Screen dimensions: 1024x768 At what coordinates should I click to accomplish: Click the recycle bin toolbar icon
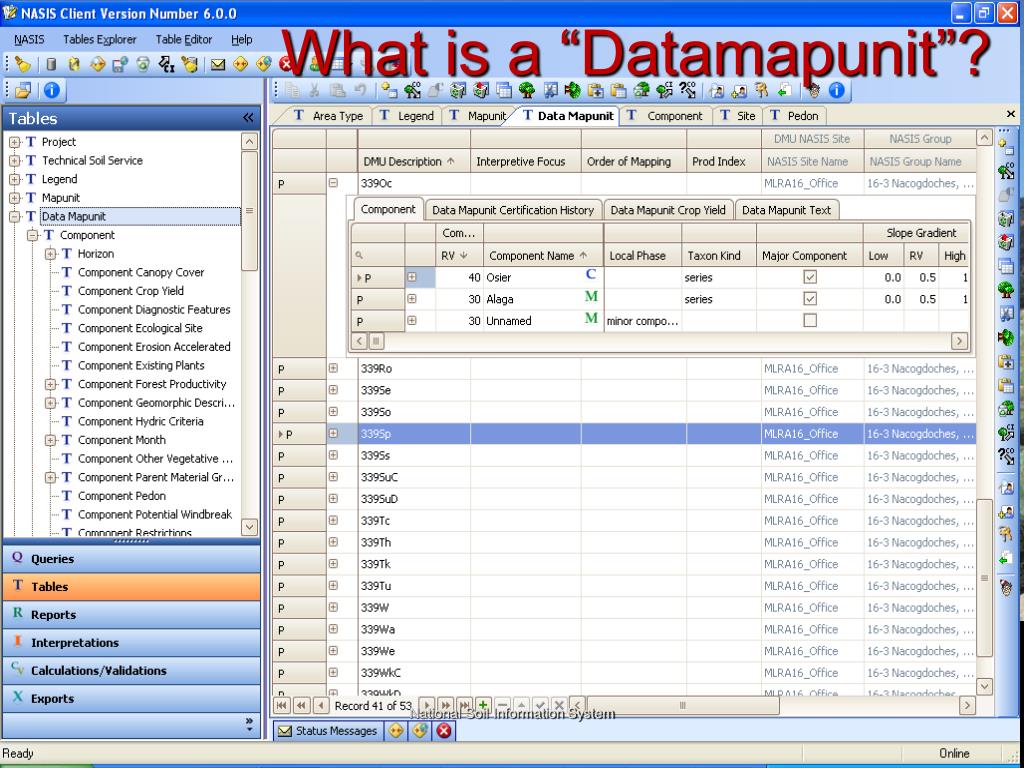[x=143, y=64]
